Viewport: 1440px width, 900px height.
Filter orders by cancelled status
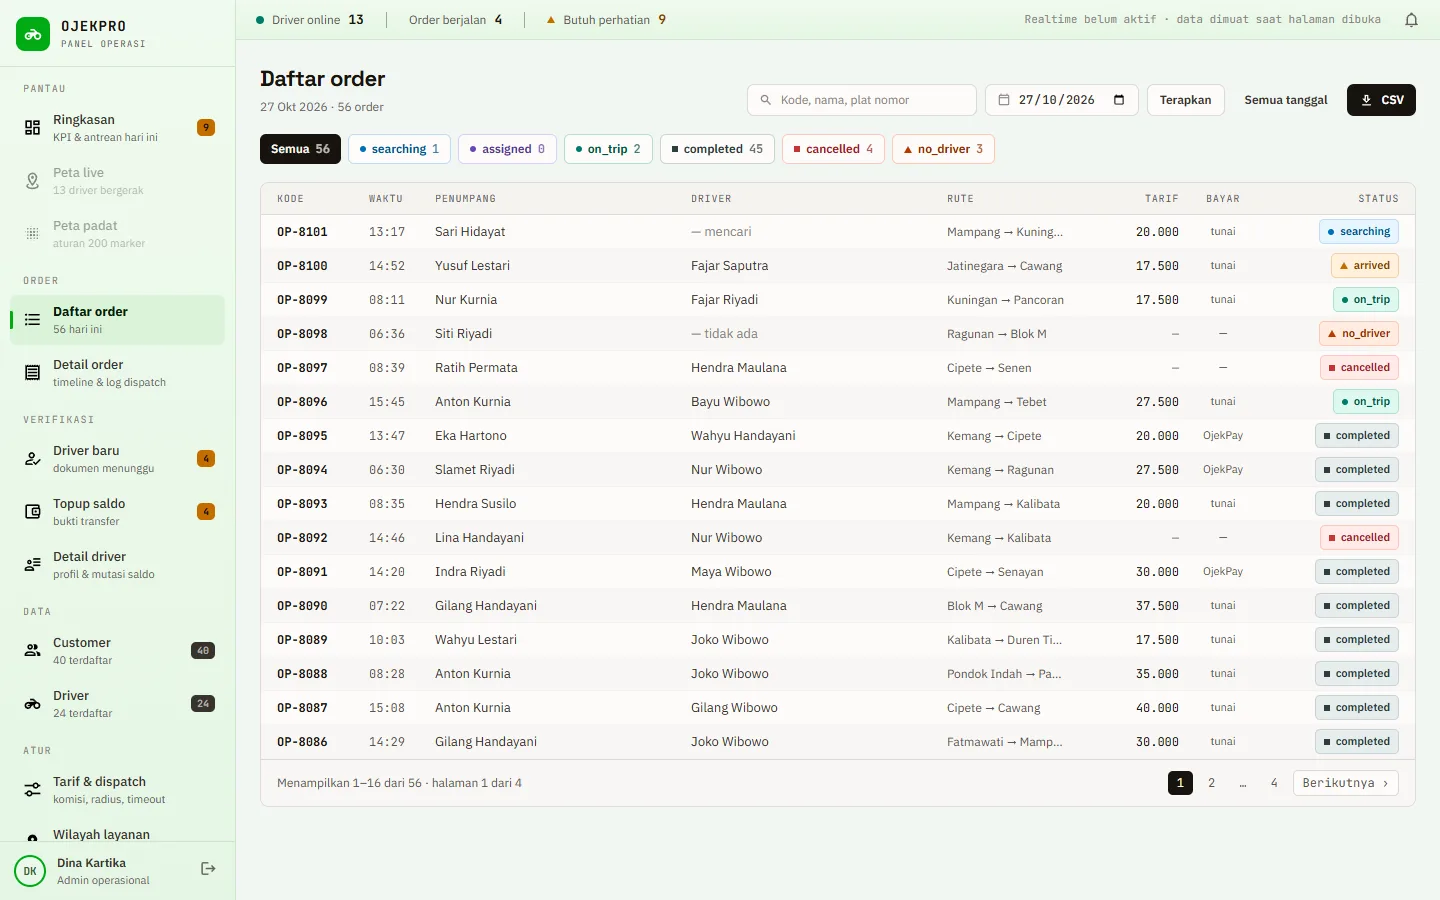[x=833, y=149]
